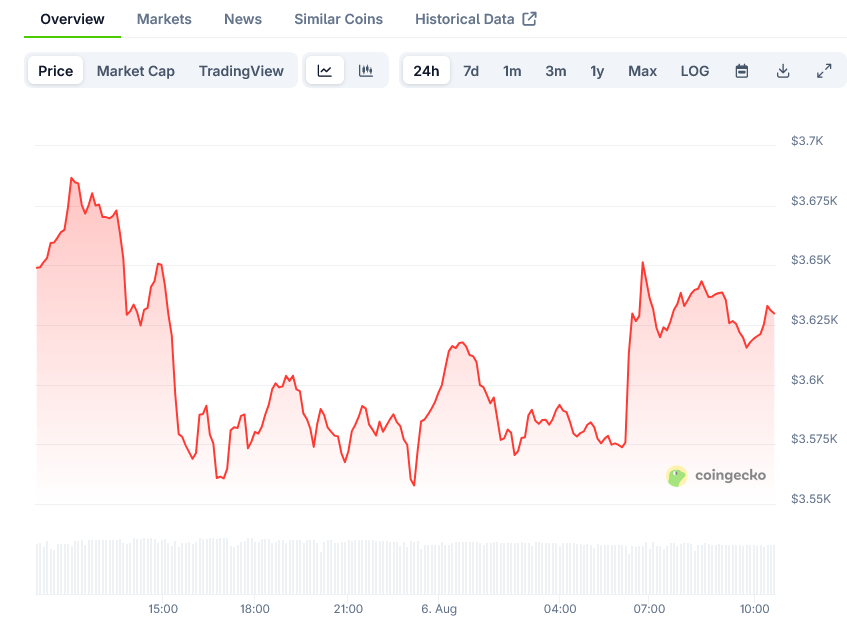Viewport: 847px width, 625px height.
Task: Select the Overview tab
Action: tap(72, 19)
